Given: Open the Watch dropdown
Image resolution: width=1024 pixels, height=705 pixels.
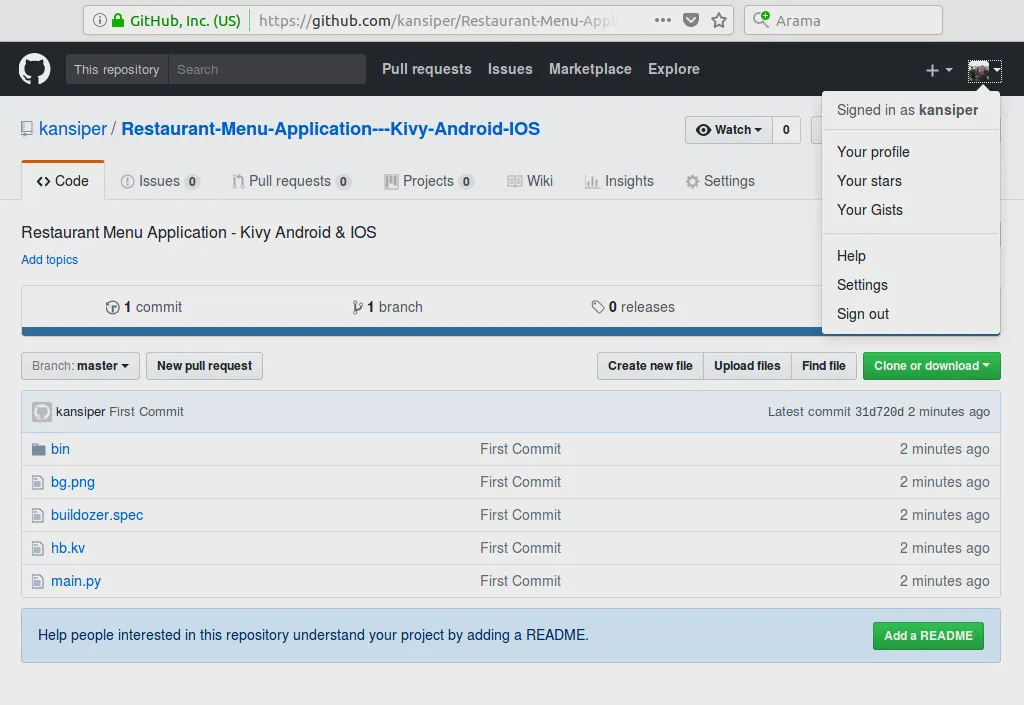Looking at the screenshot, I should coord(729,130).
